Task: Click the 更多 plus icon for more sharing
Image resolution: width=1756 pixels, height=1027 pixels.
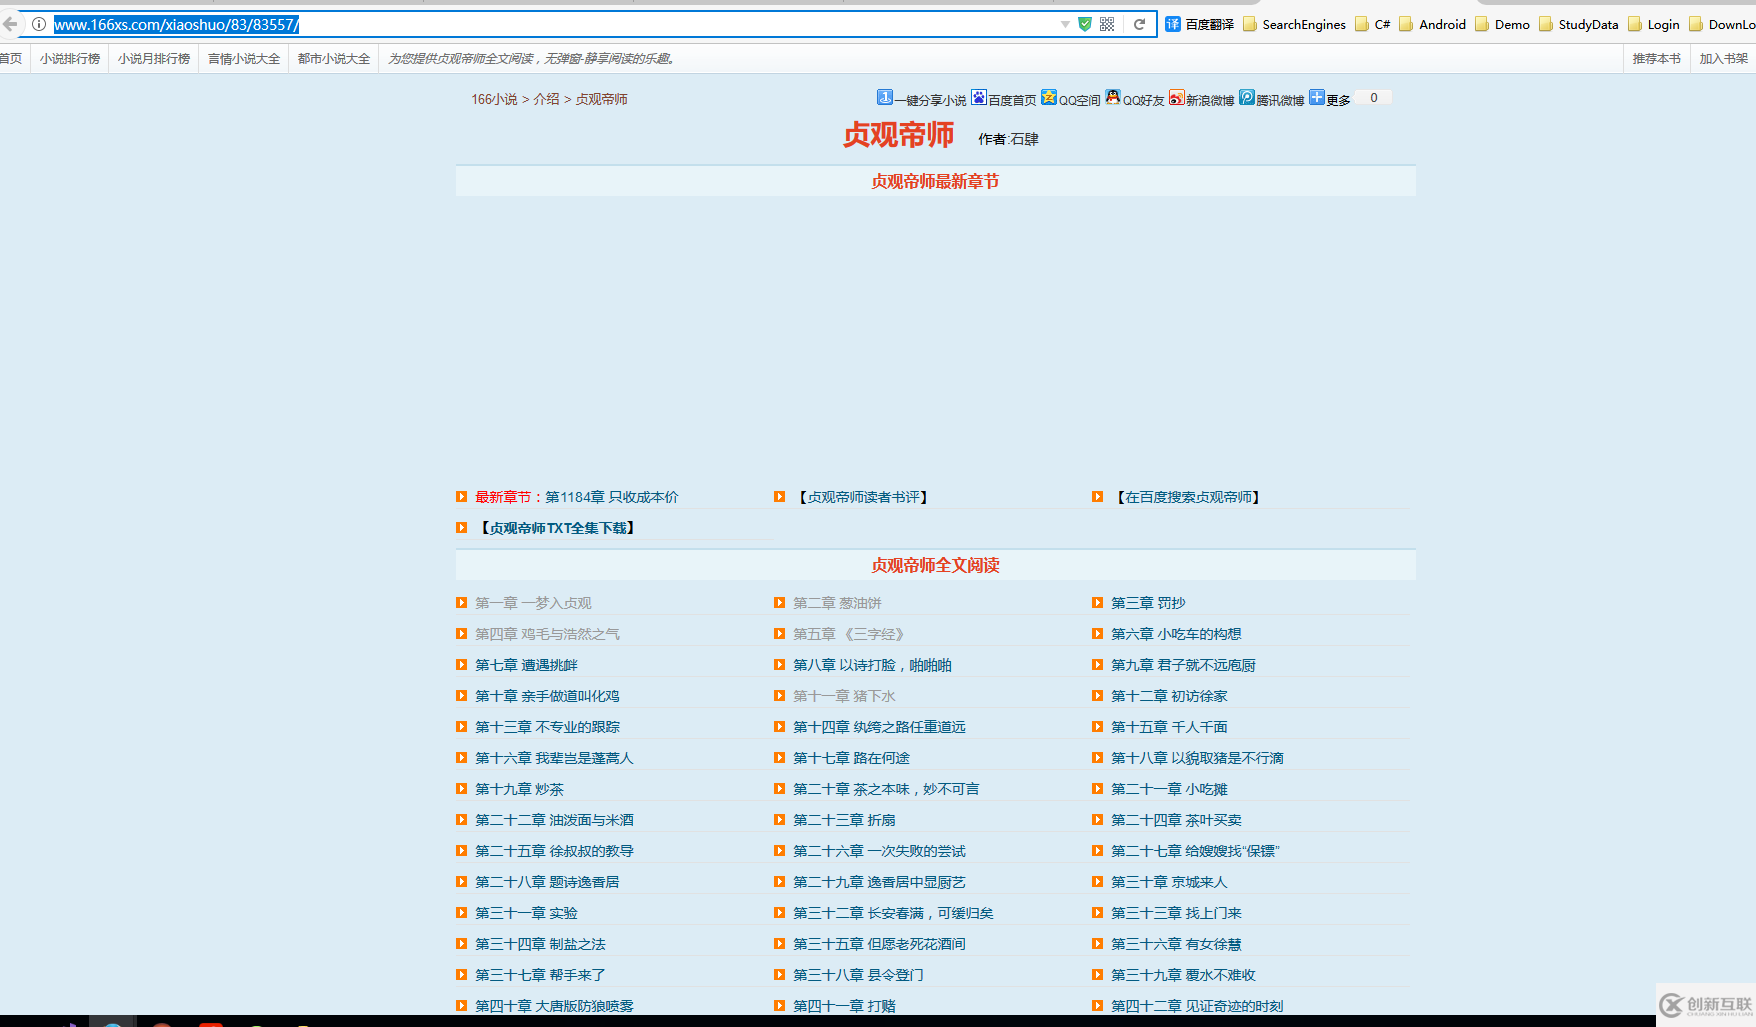Action: click(1316, 97)
